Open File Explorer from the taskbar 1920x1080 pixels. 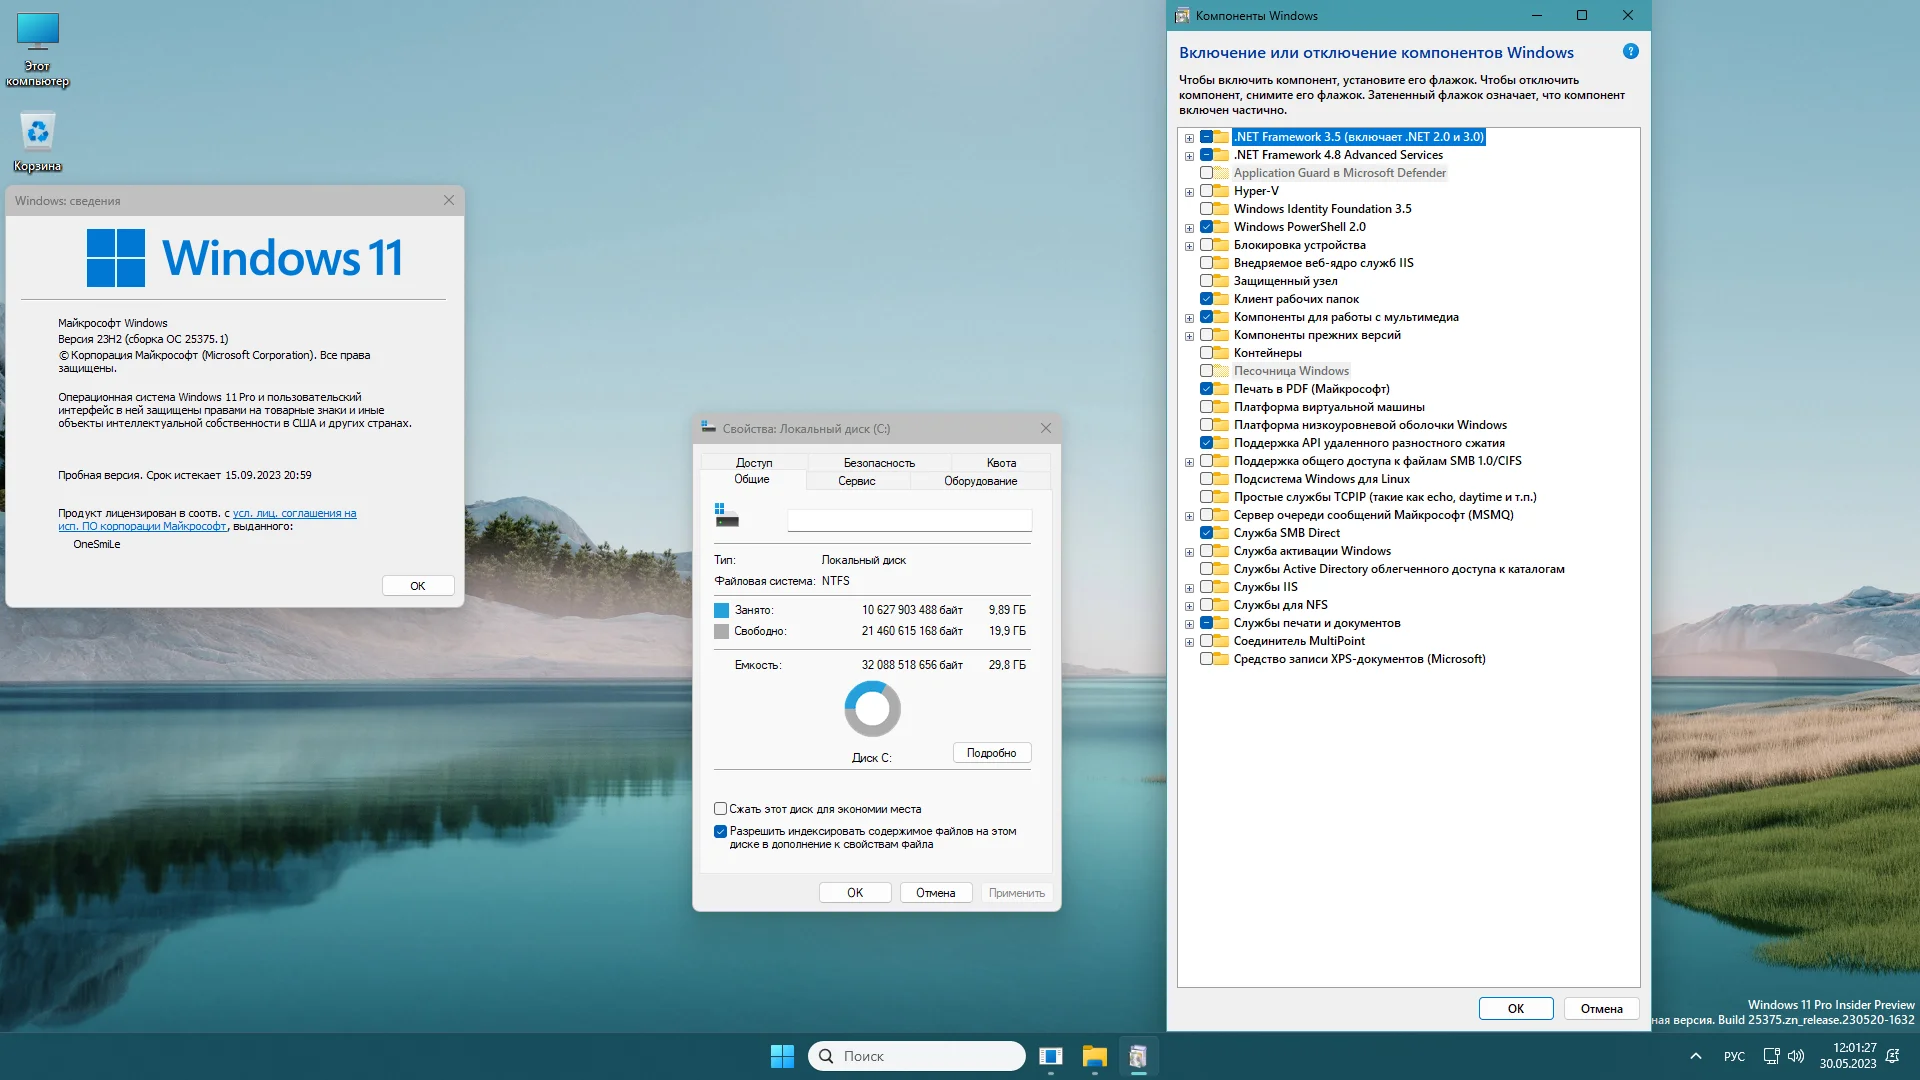pos(1094,1056)
